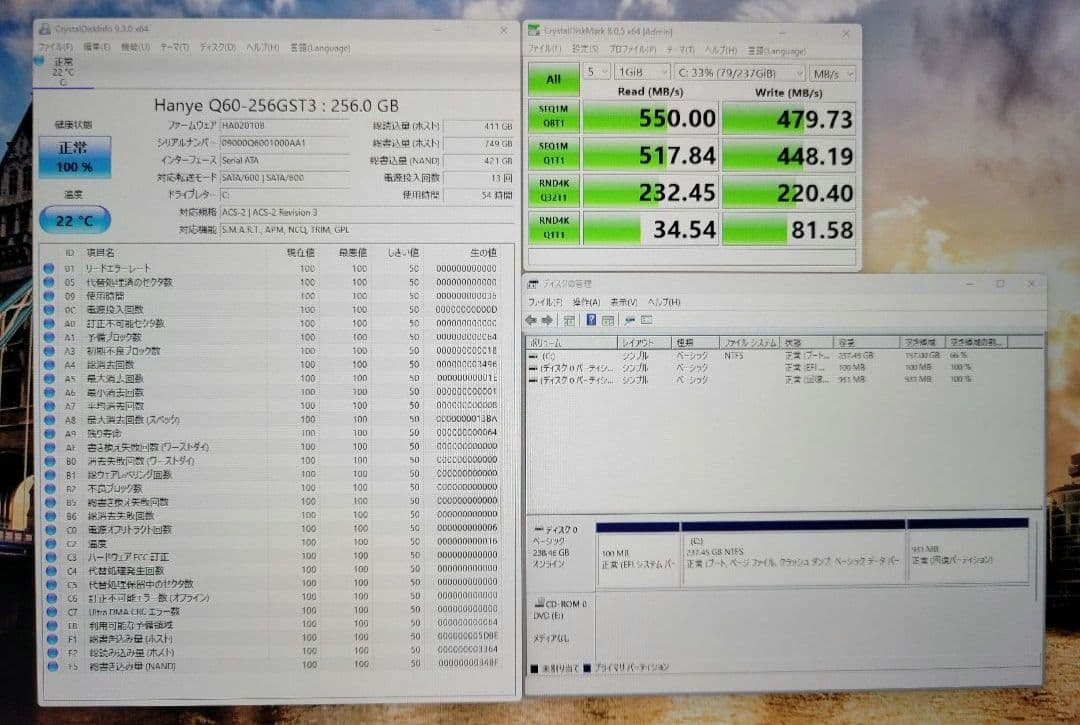Screen dimensions: 1080x725
Task: Open the test size dropdown showing 1GiB
Action: [641, 72]
